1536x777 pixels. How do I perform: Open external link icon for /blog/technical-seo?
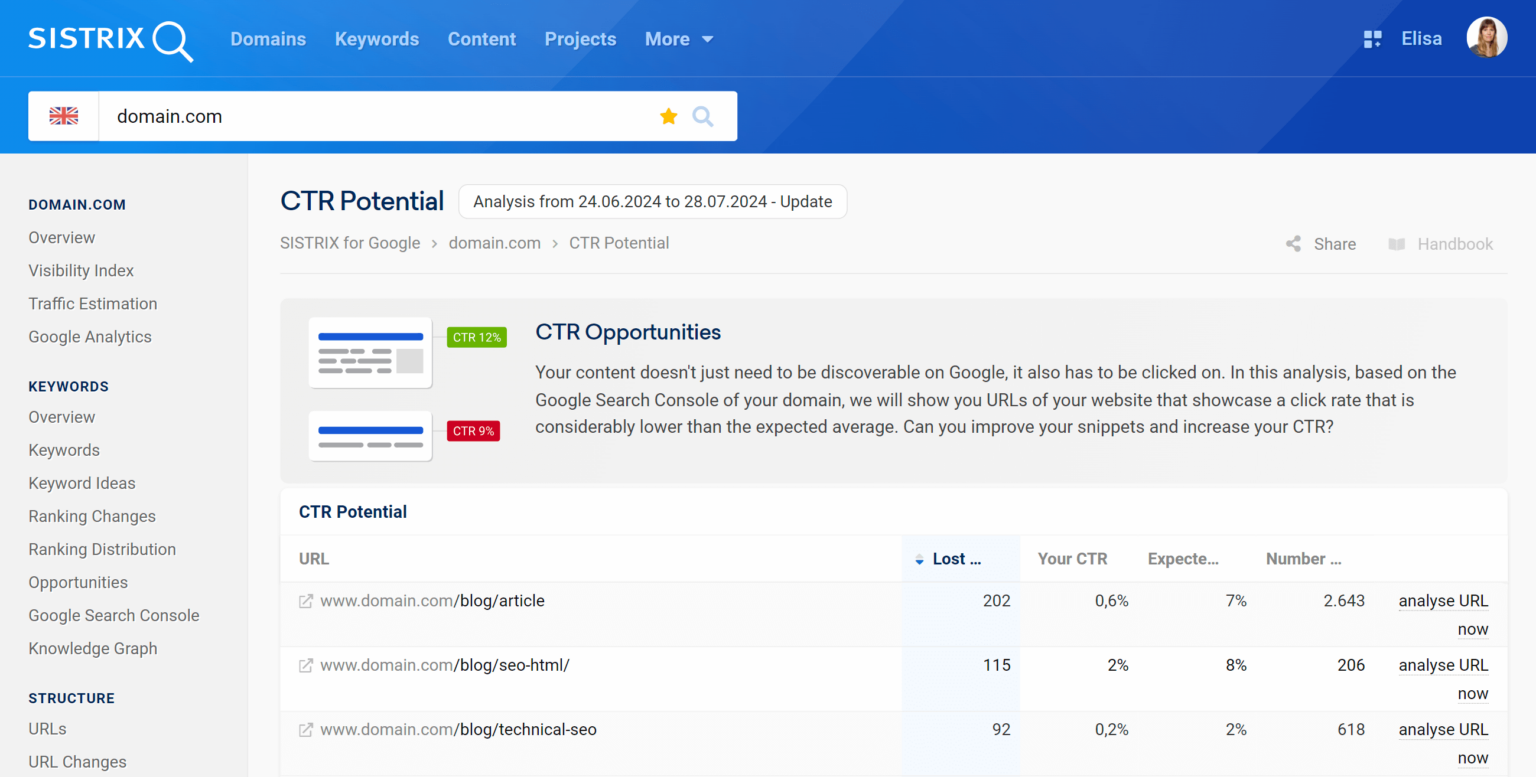tap(306, 730)
